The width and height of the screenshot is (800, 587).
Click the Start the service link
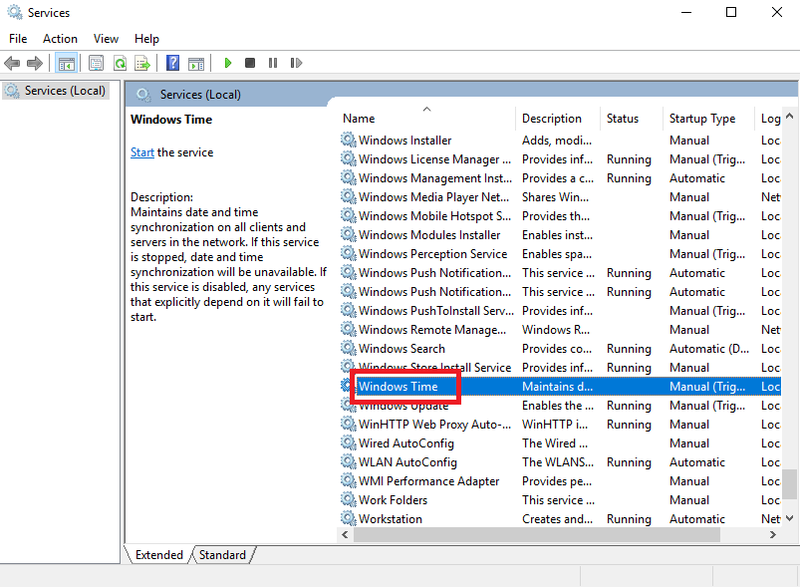coord(142,152)
